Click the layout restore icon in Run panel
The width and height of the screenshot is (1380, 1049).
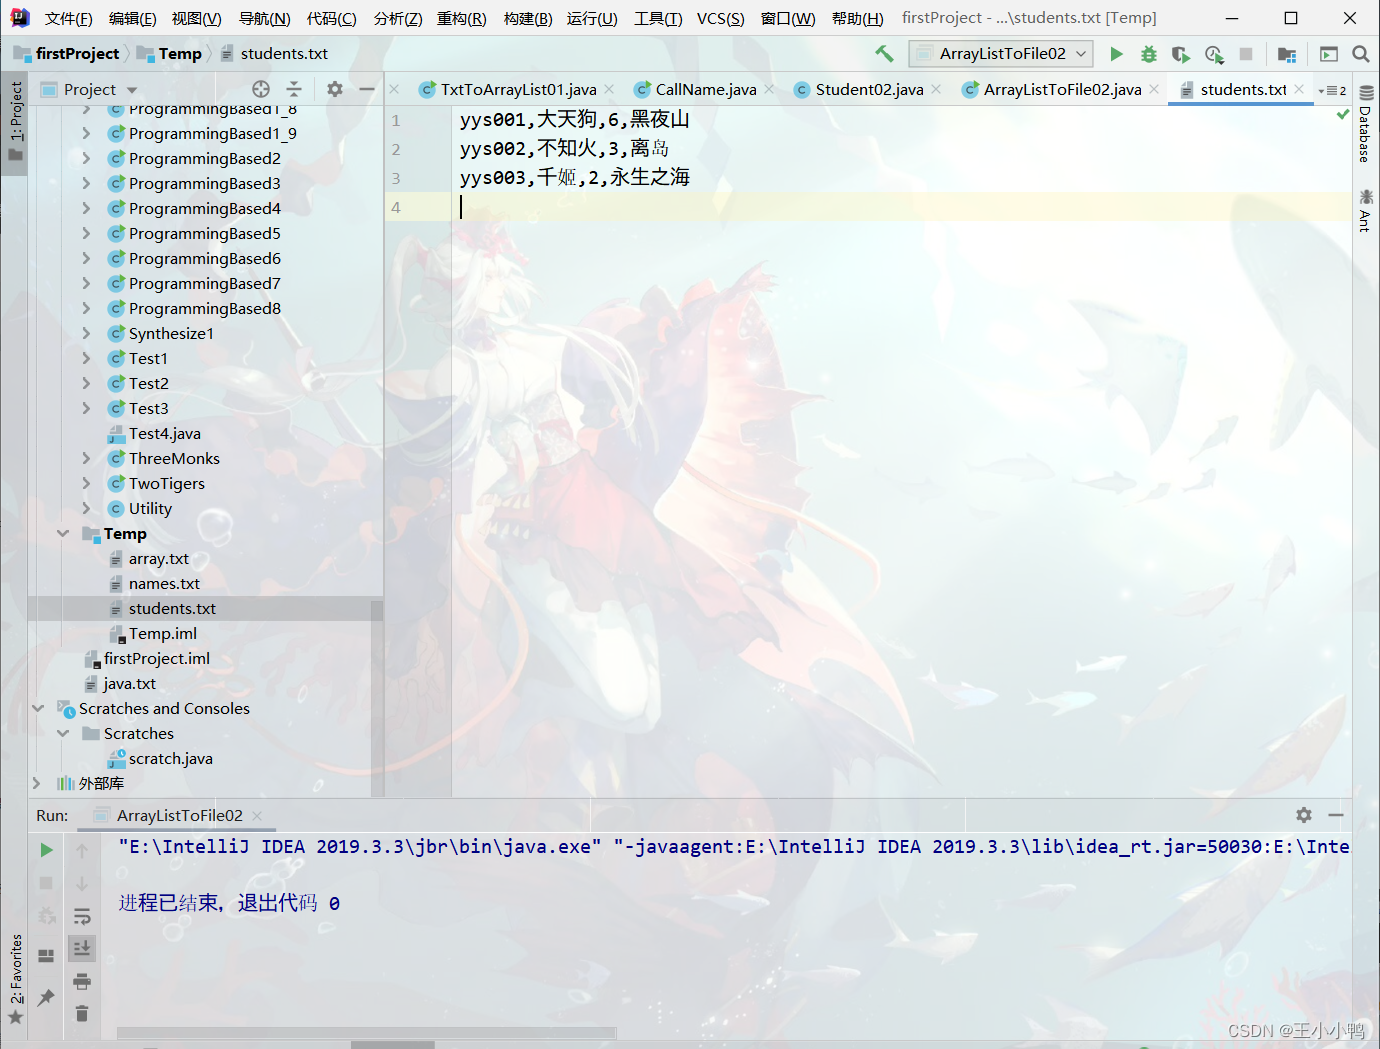46,955
